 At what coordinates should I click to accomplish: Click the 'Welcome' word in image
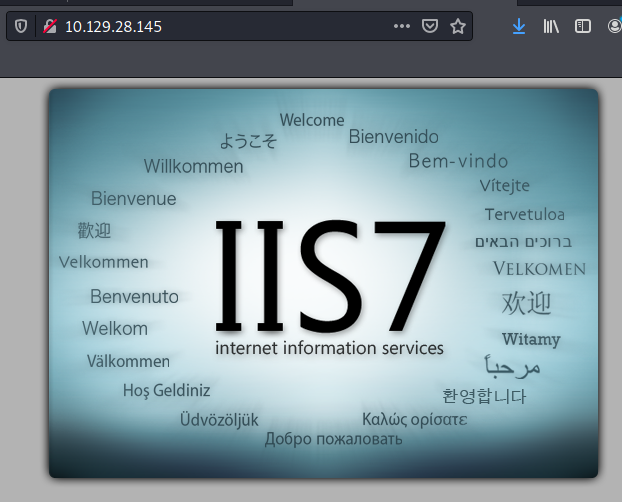pyautogui.click(x=312, y=120)
